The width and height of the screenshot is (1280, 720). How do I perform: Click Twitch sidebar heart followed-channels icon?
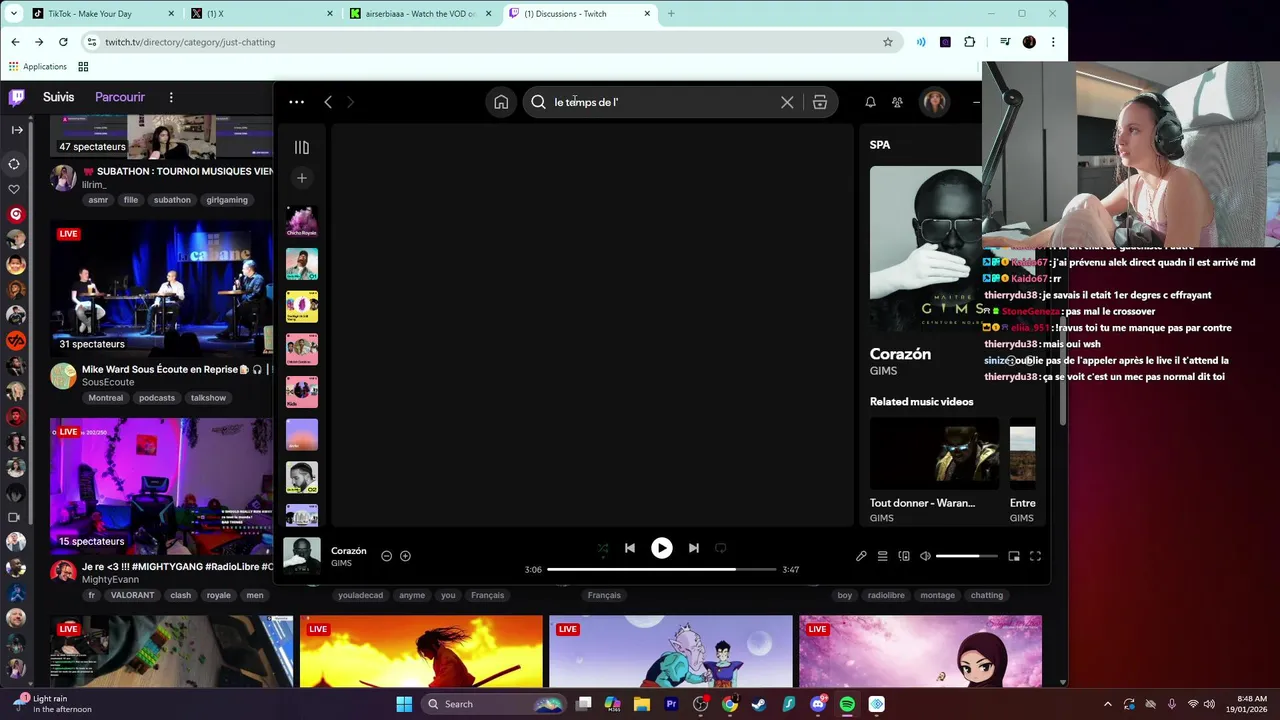[x=14, y=189]
